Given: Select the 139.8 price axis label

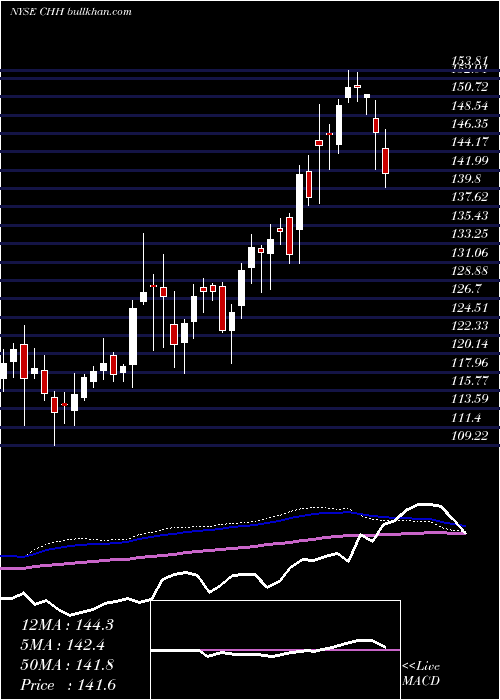Looking at the screenshot, I should pyautogui.click(x=466, y=179).
